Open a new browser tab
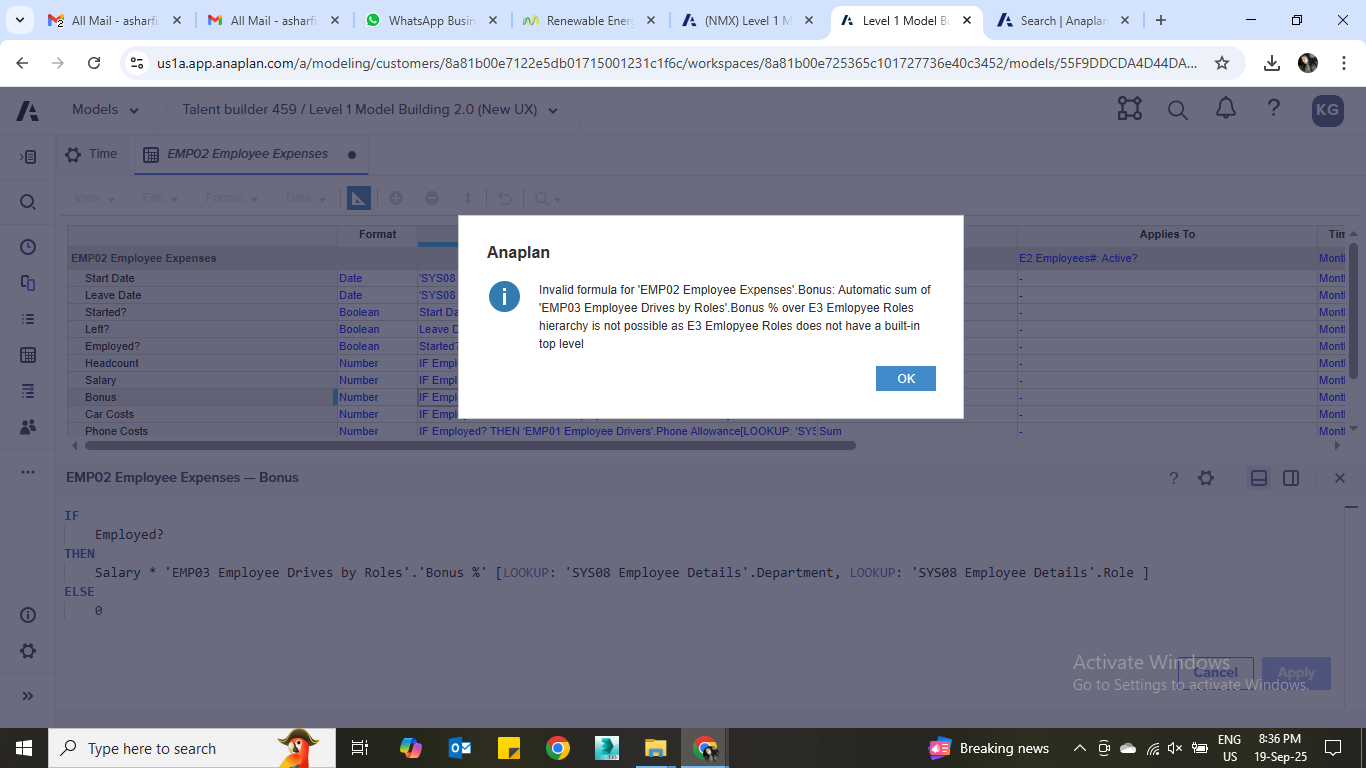The height and width of the screenshot is (768, 1366). tap(1160, 20)
